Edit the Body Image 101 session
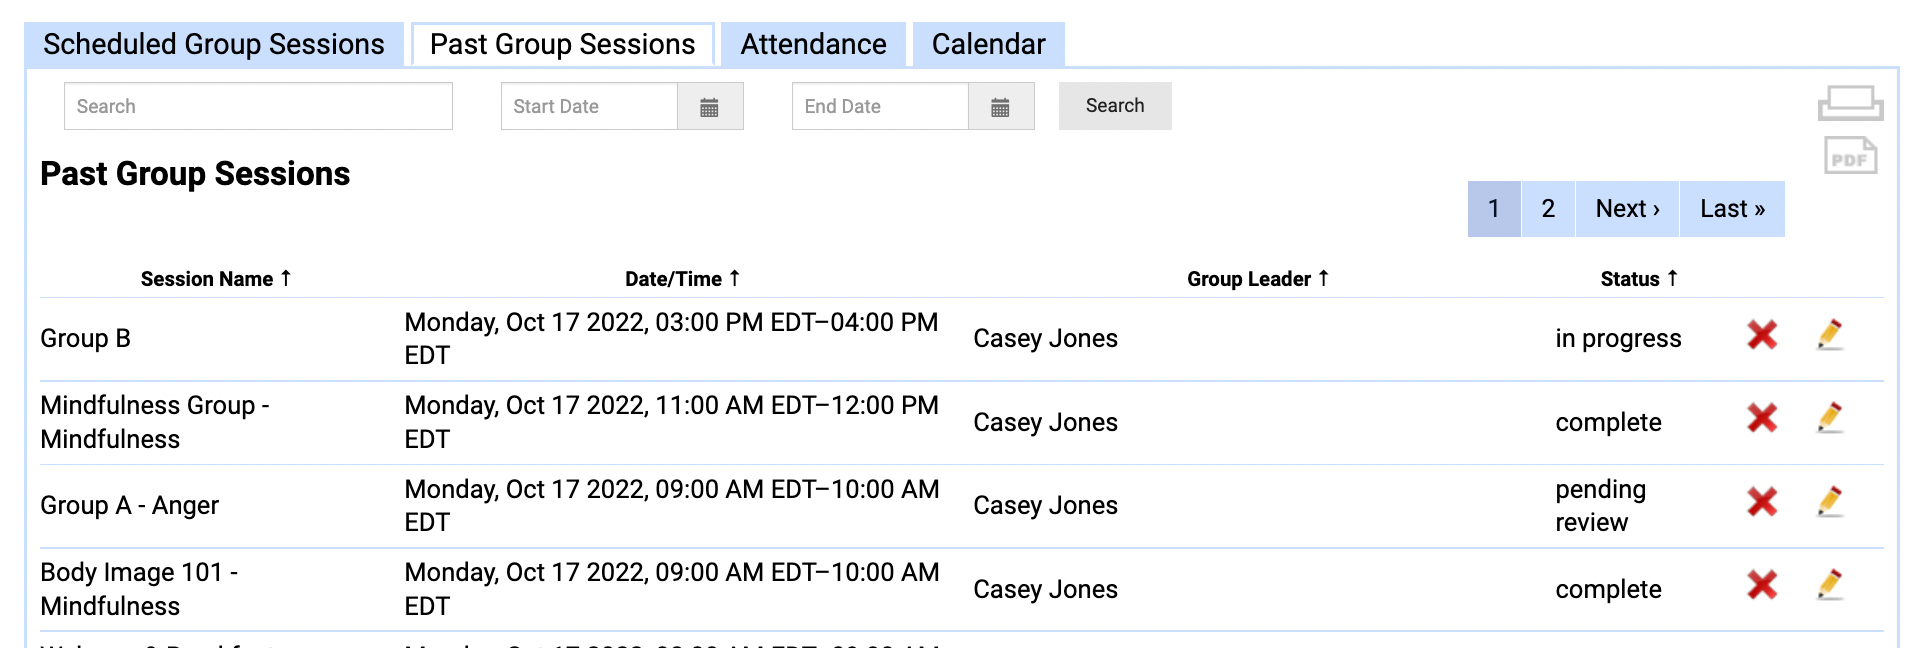Viewport: 1912px width, 648px height. [x=1830, y=585]
